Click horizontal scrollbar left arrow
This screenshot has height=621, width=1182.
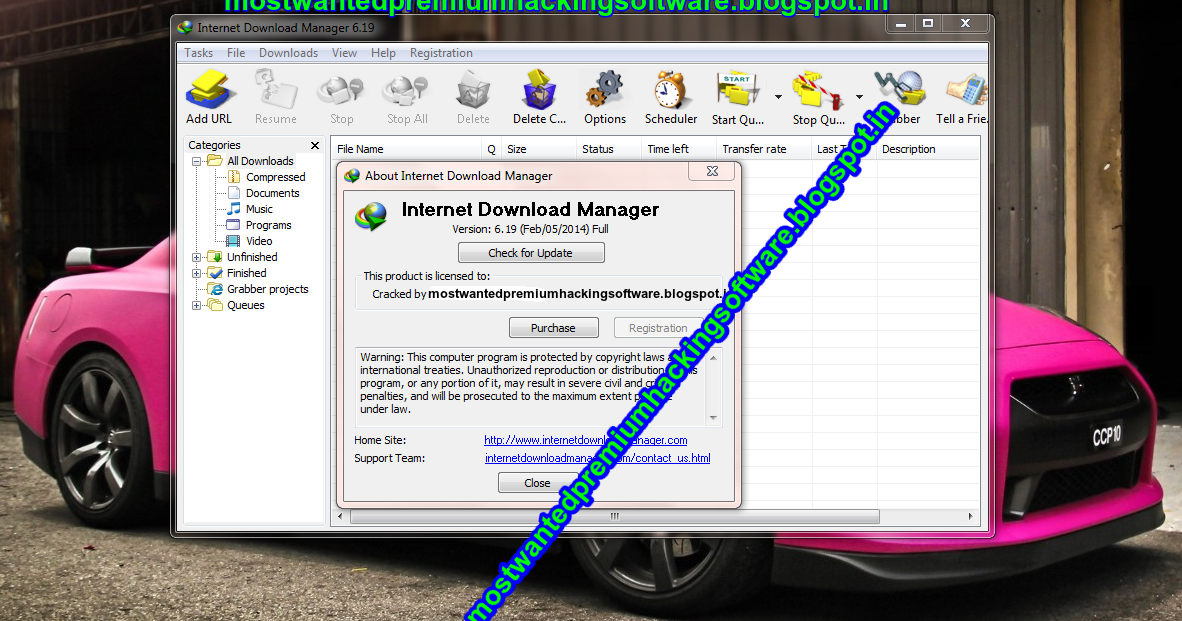pos(340,516)
